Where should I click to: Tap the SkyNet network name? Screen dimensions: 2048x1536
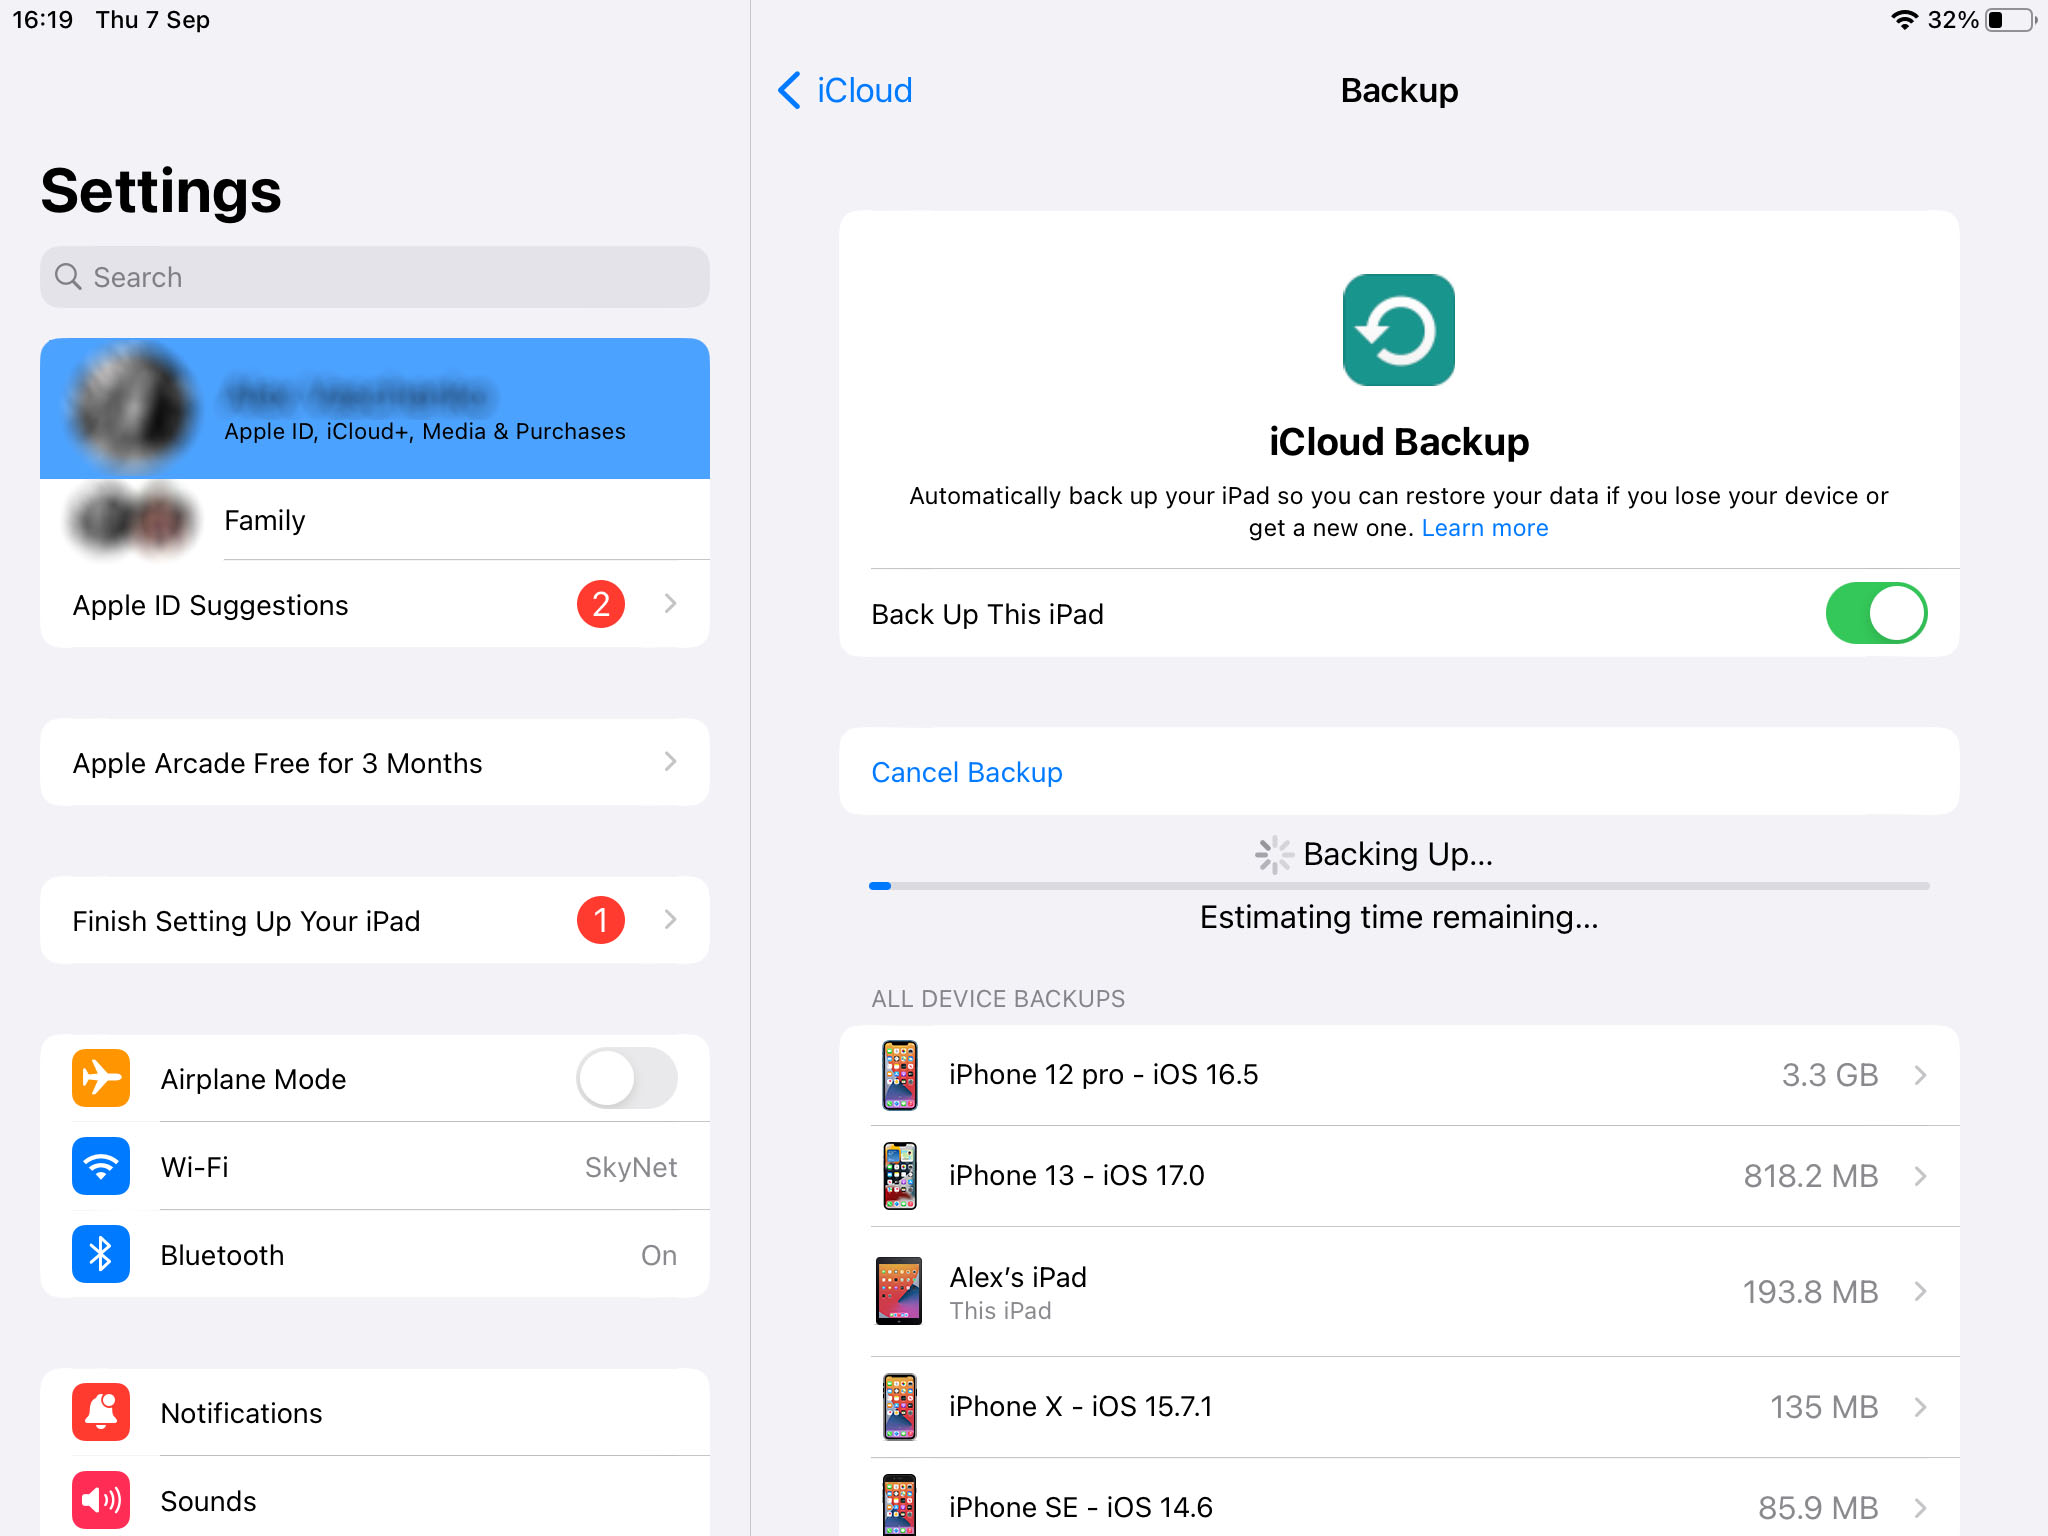631,1167
